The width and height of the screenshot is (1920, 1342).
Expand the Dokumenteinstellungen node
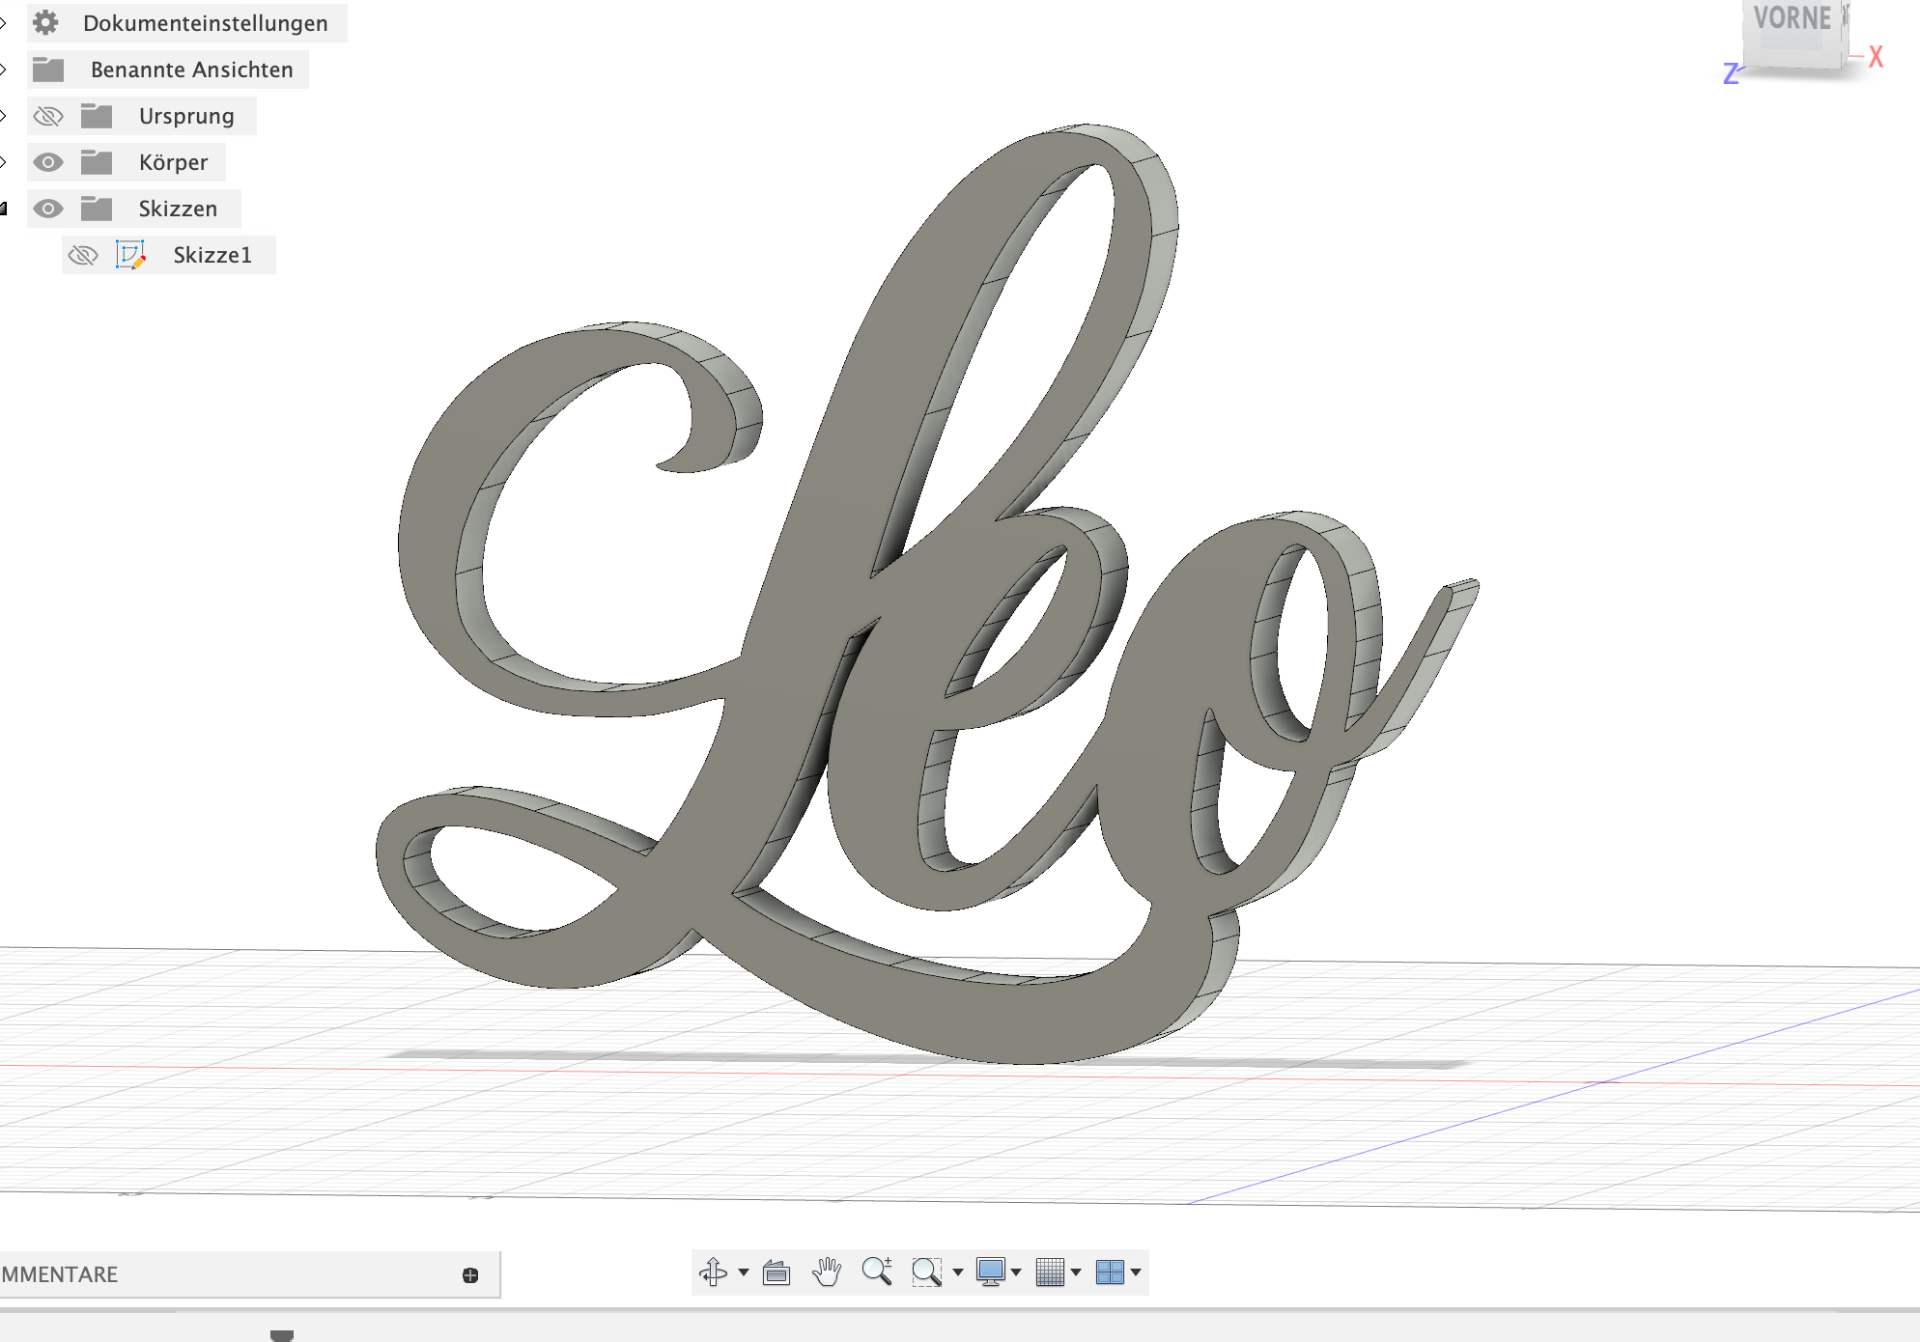click(4, 23)
